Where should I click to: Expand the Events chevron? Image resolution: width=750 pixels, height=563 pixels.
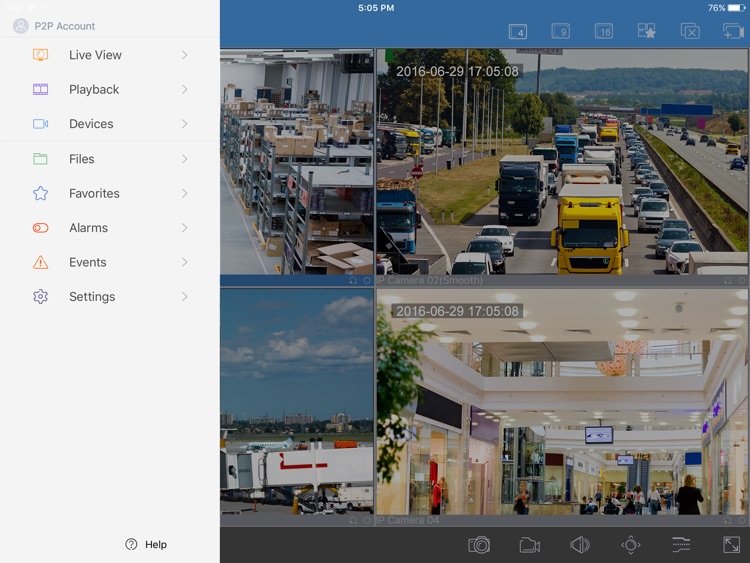185,262
